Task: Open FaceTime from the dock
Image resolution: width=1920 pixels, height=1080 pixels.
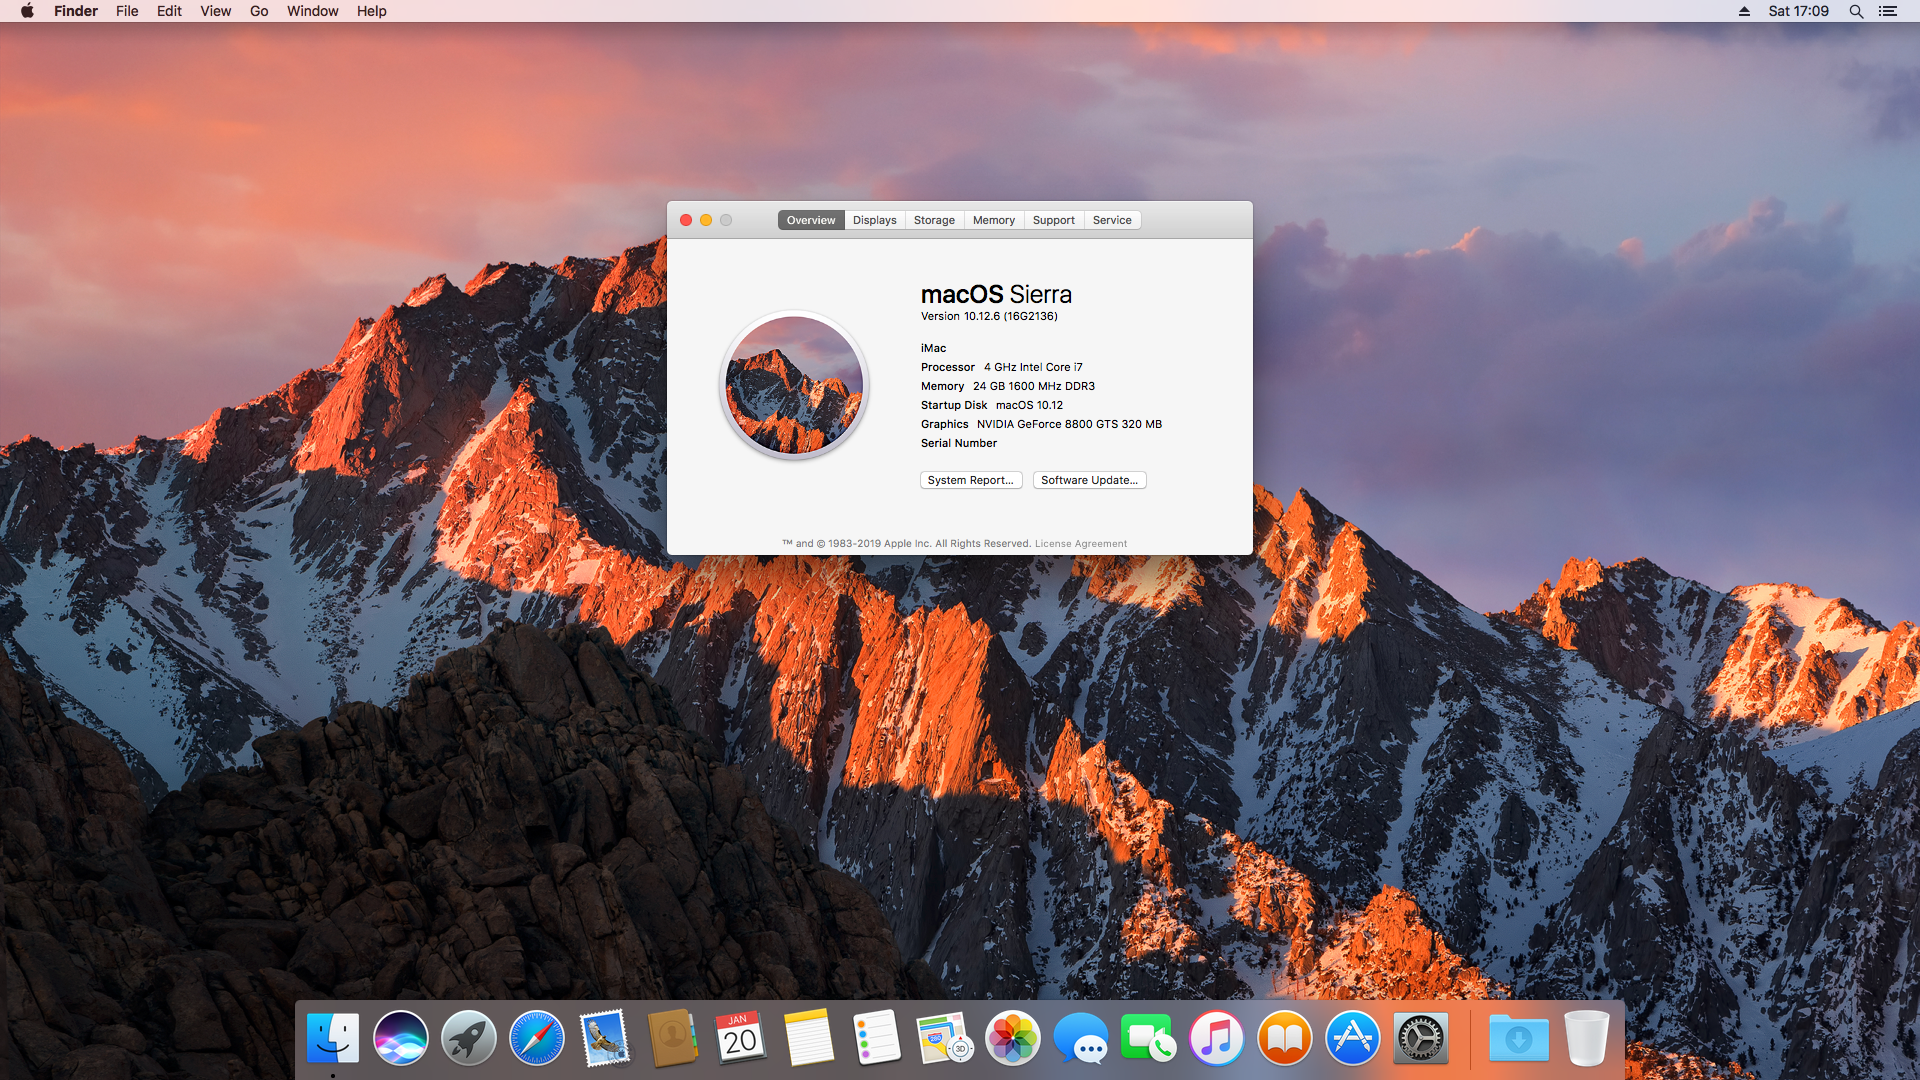Action: pos(1149,1039)
